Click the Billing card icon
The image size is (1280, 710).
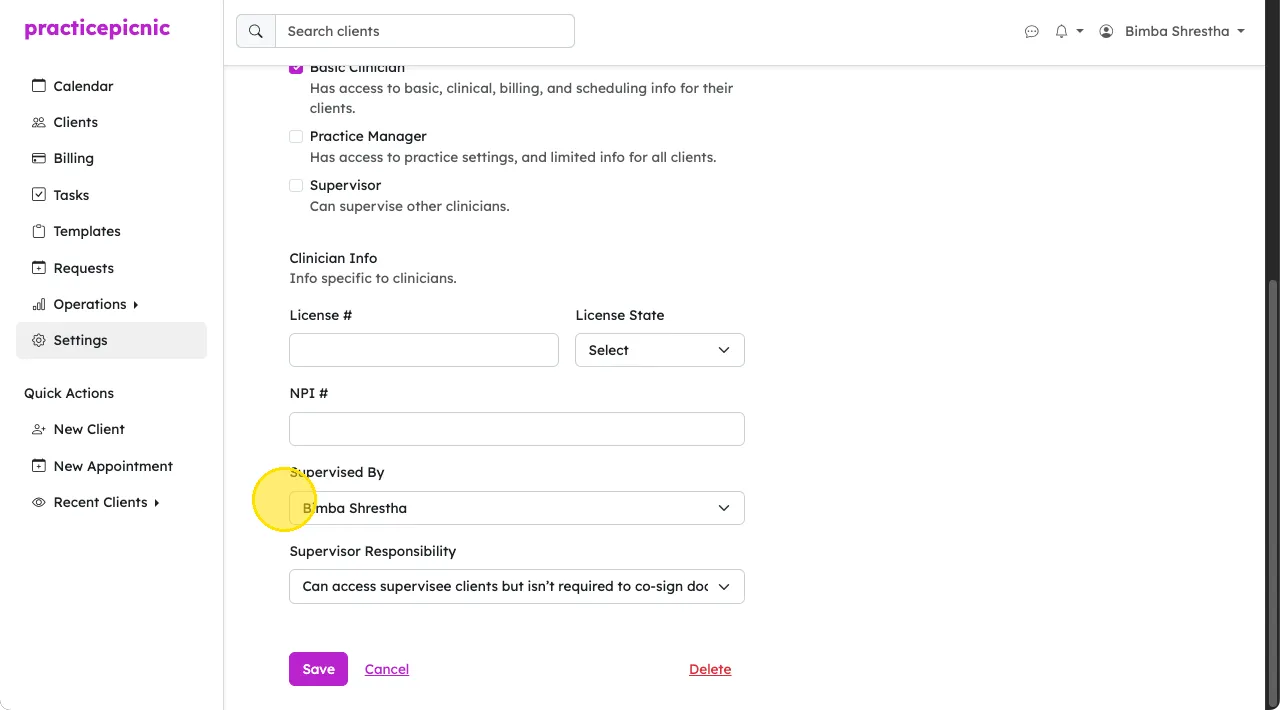click(39, 158)
